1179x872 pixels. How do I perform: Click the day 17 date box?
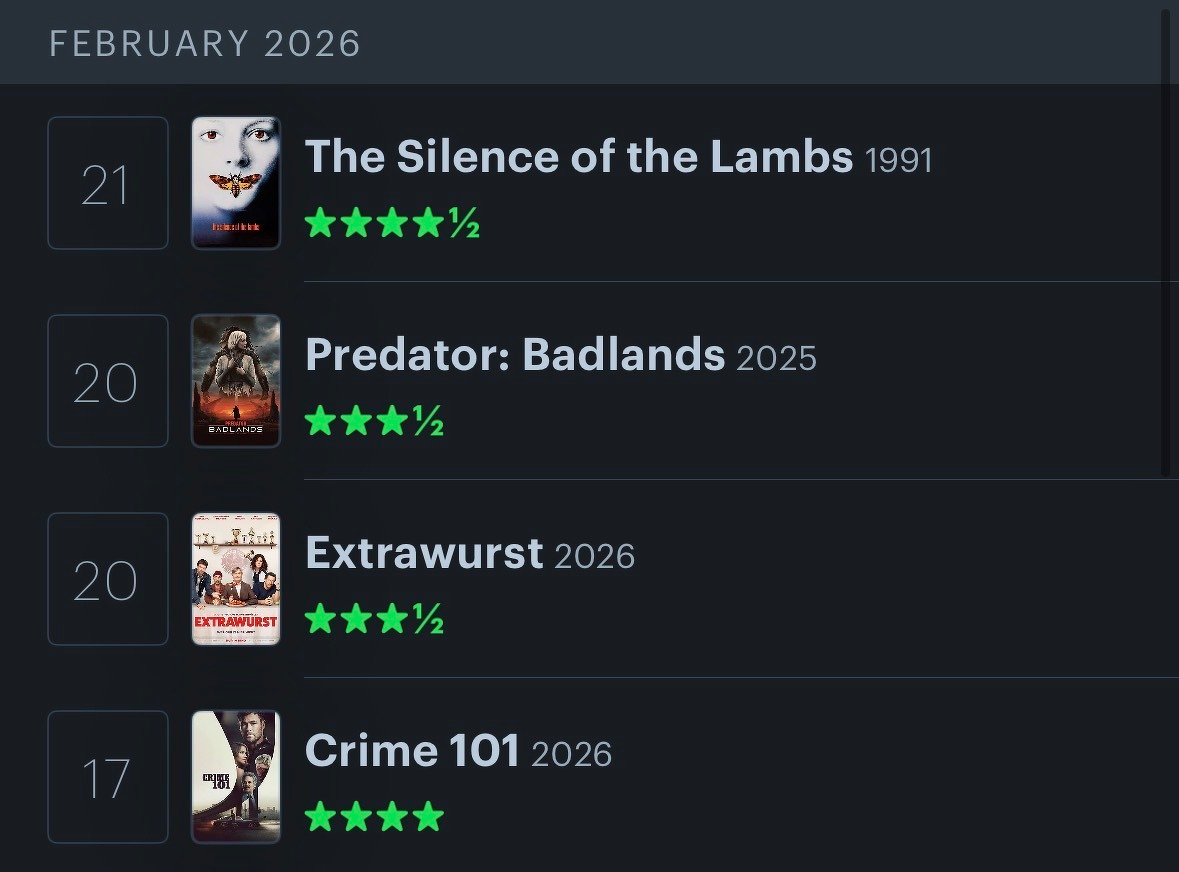[x=107, y=777]
